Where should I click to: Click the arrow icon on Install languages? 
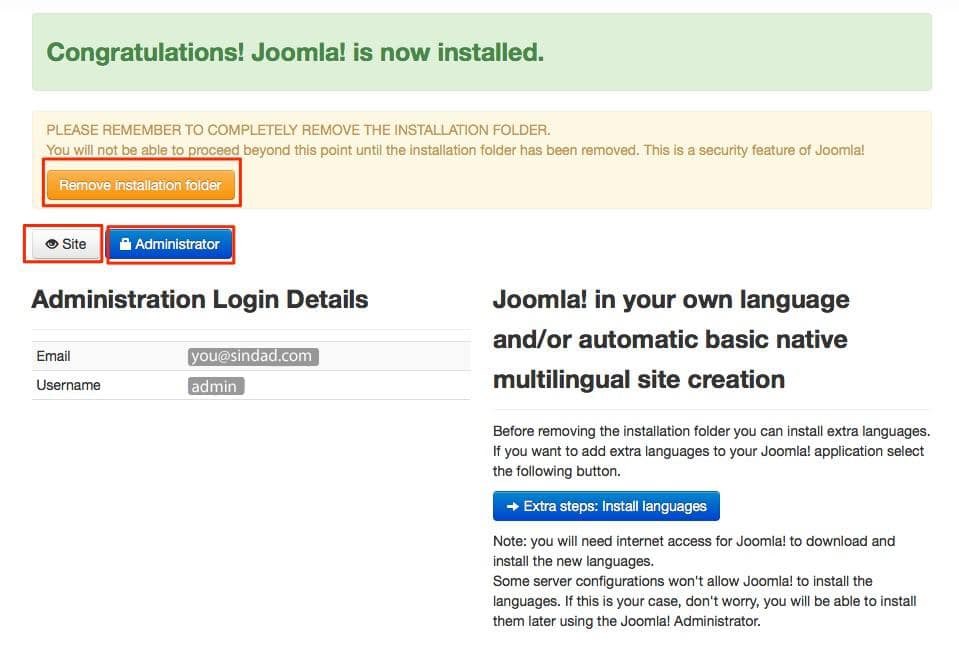click(x=513, y=506)
